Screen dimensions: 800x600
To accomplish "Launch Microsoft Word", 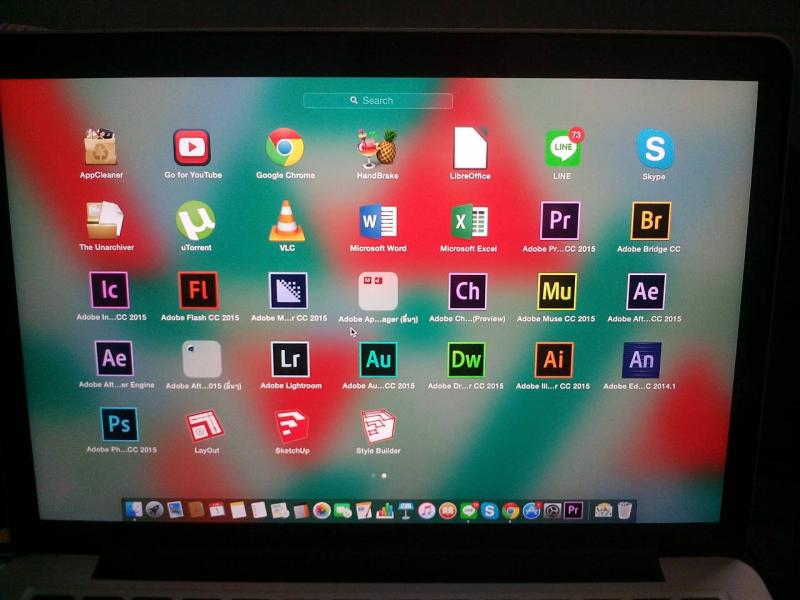I will coord(378,221).
